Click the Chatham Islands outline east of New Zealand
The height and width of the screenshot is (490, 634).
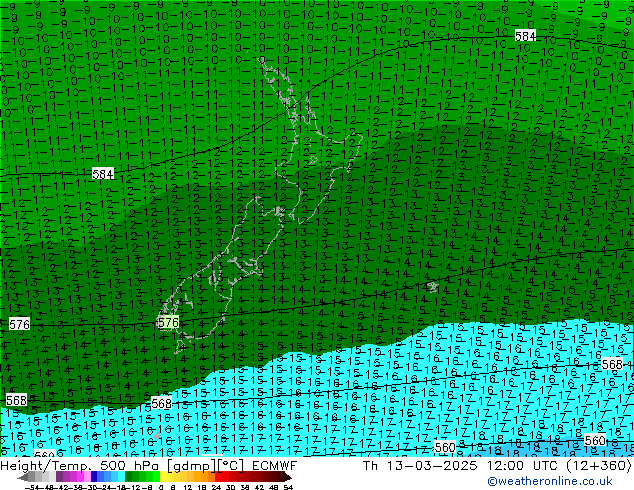tap(433, 287)
